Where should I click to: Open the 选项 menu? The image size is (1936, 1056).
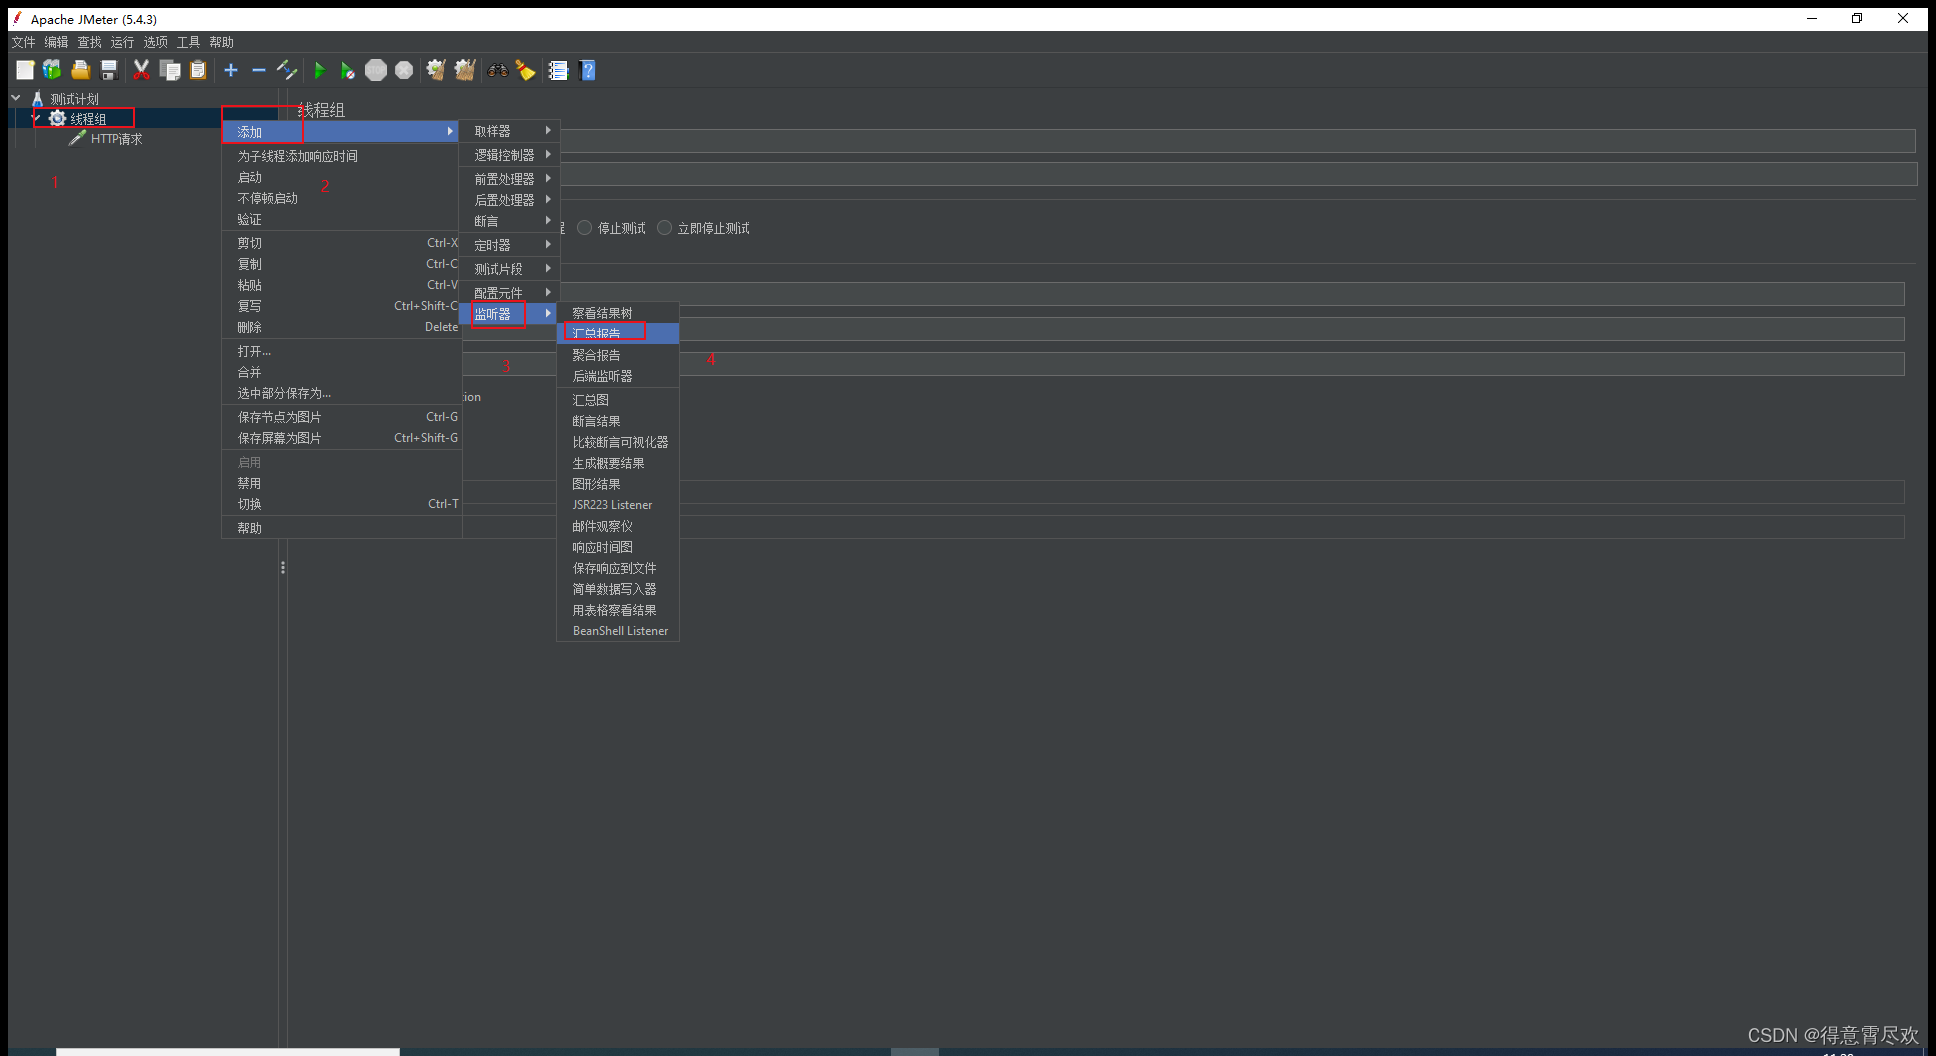(x=155, y=42)
